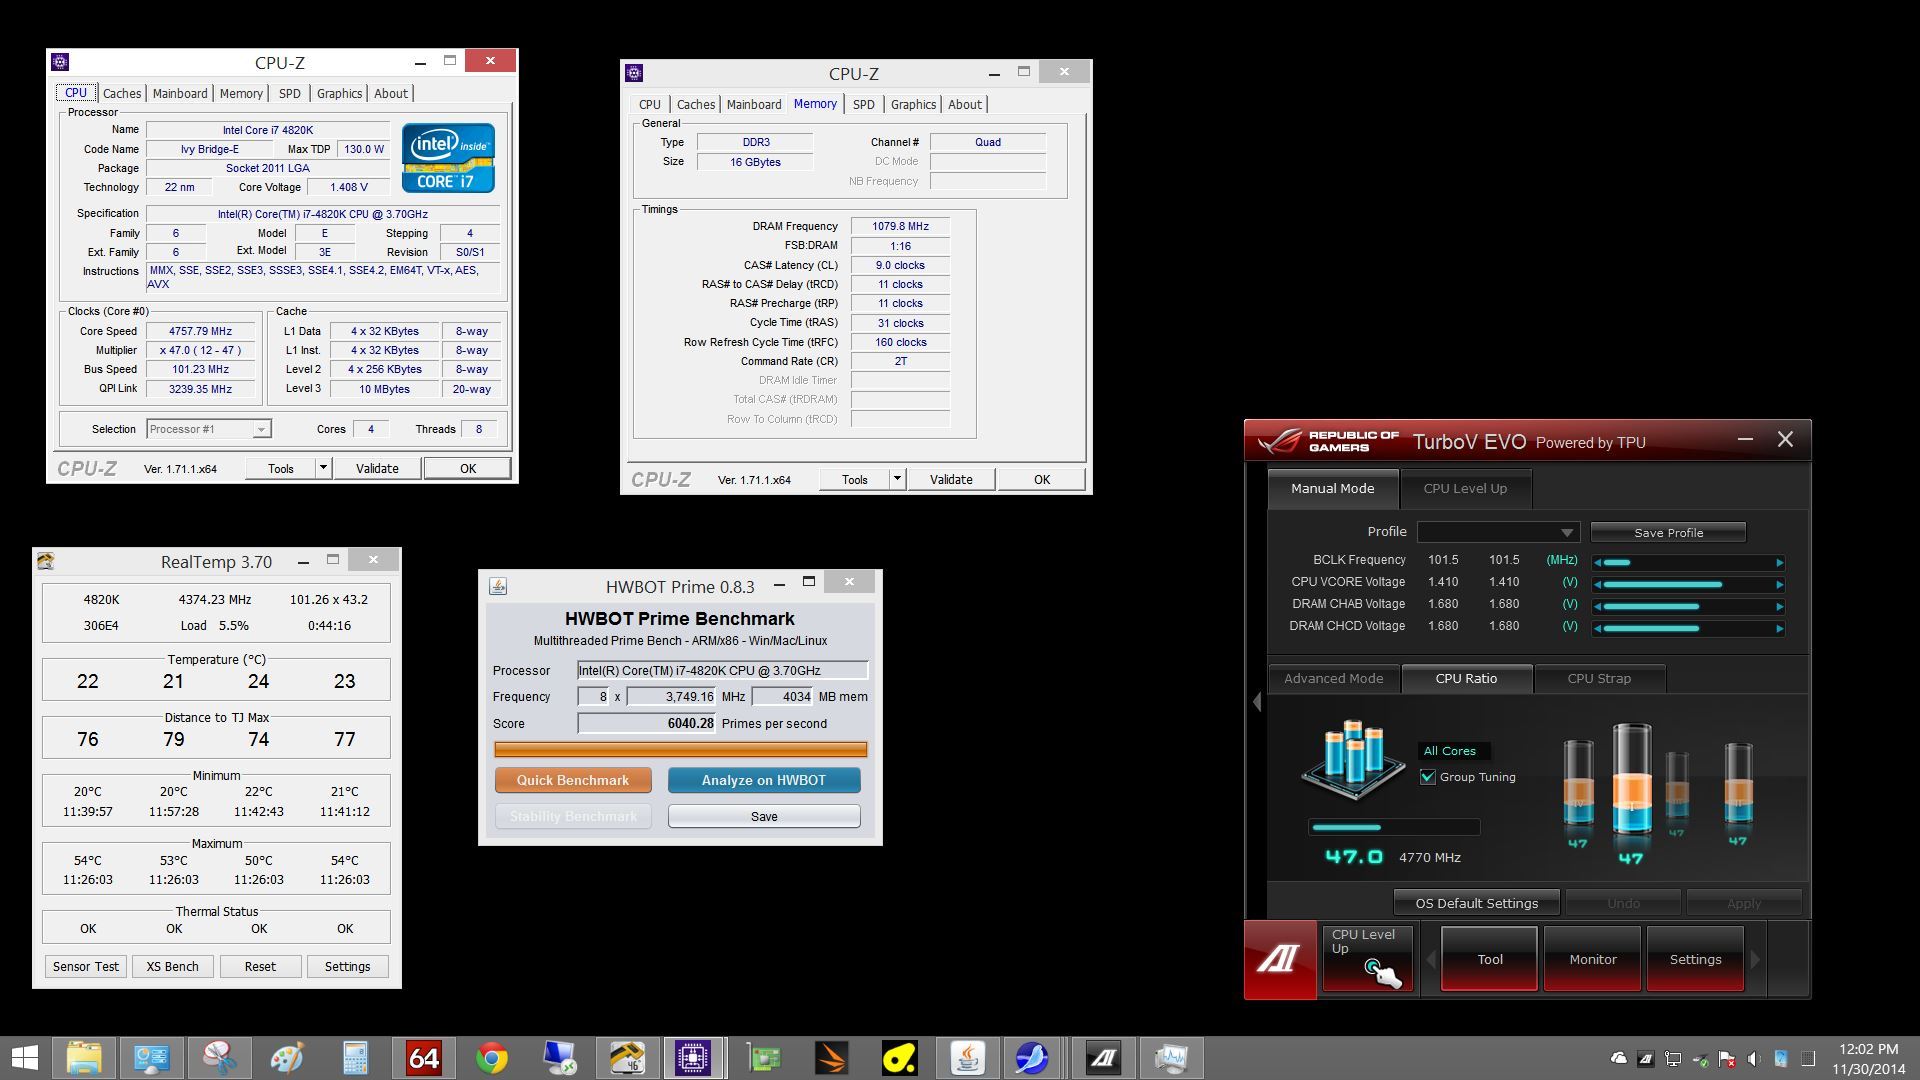Open Processor selection dropdown in CPU-Z
1920x1080 pixels.
point(208,429)
